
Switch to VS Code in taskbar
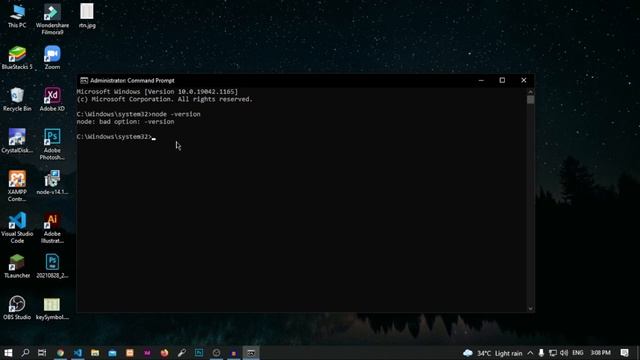pos(78,353)
